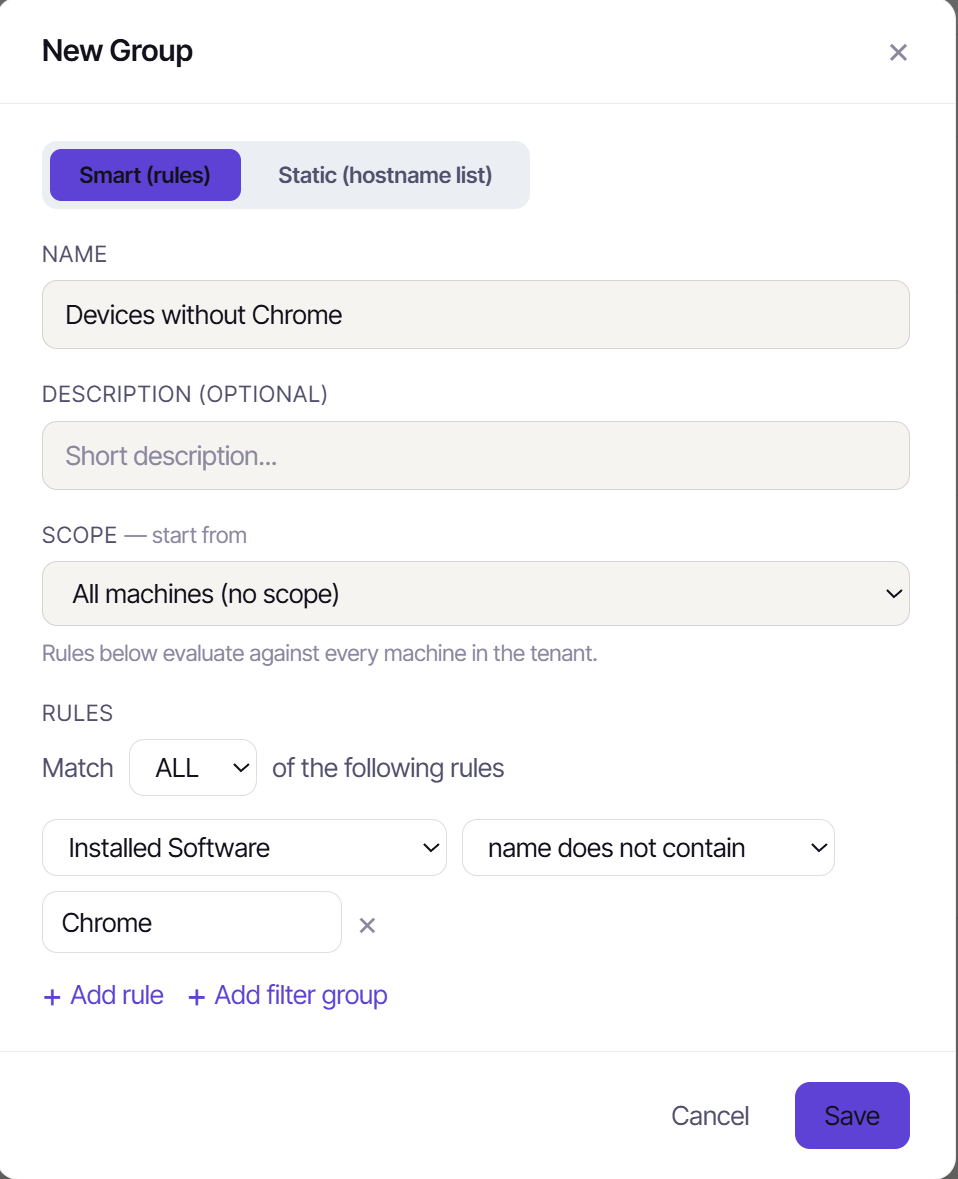This screenshot has height=1179, width=958.
Task: Click Add filter group link
Action: coord(287,996)
